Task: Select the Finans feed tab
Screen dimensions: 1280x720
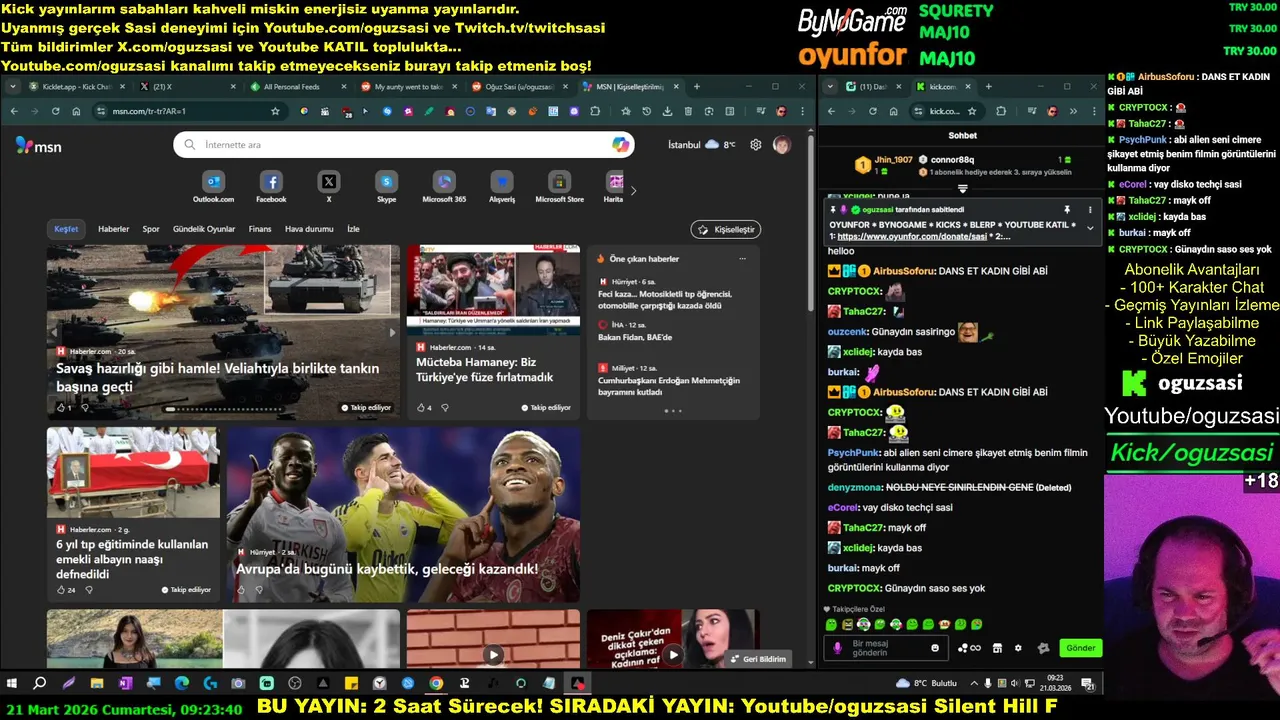Action: click(x=260, y=229)
